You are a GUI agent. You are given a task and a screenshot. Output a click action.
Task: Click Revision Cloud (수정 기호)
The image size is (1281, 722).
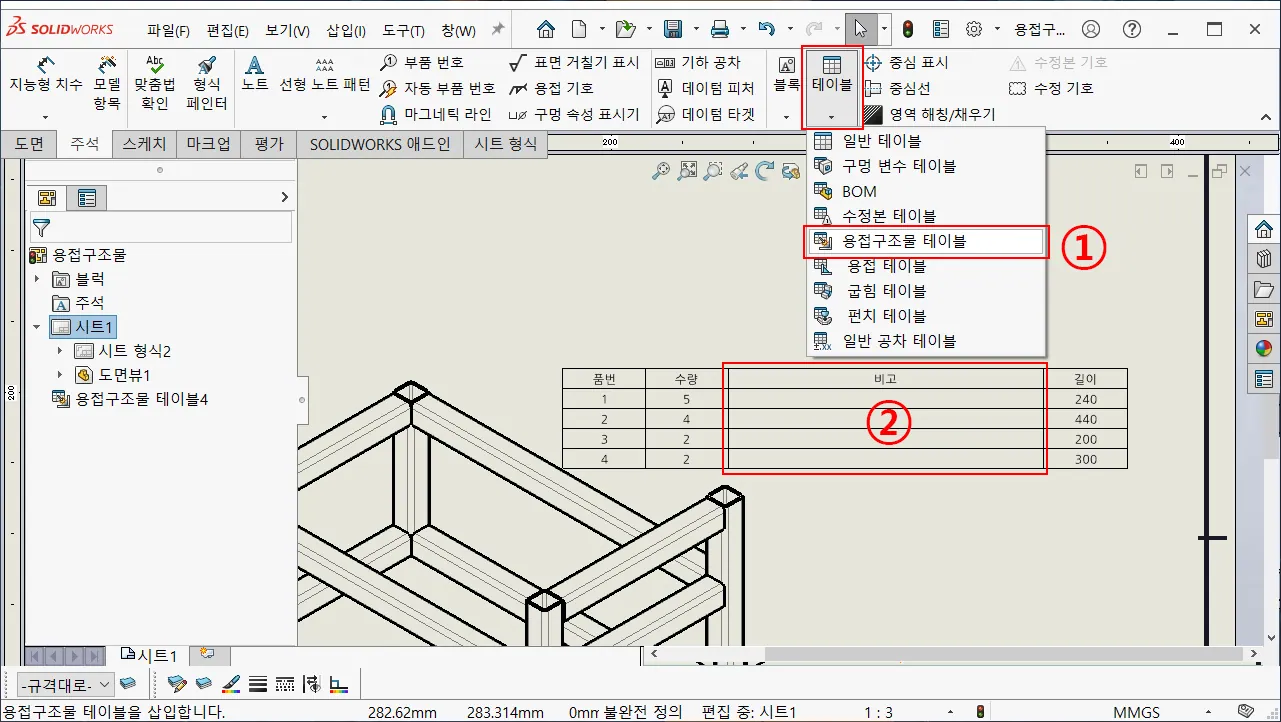pos(1051,88)
